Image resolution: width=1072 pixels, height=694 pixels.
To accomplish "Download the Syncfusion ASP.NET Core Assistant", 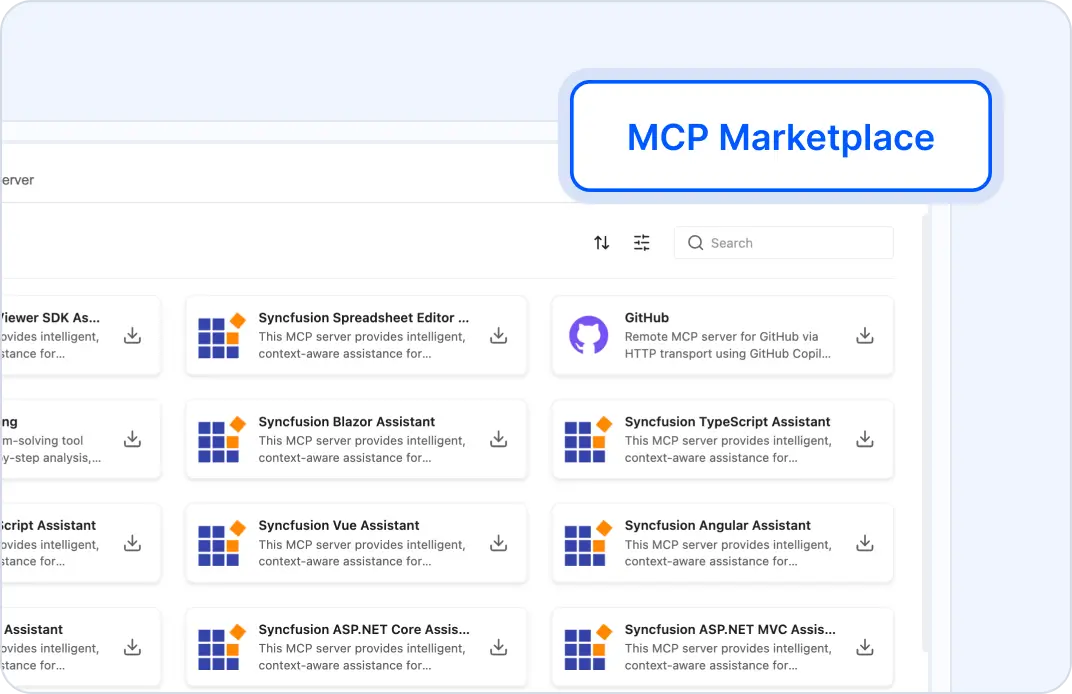I will [498, 648].
